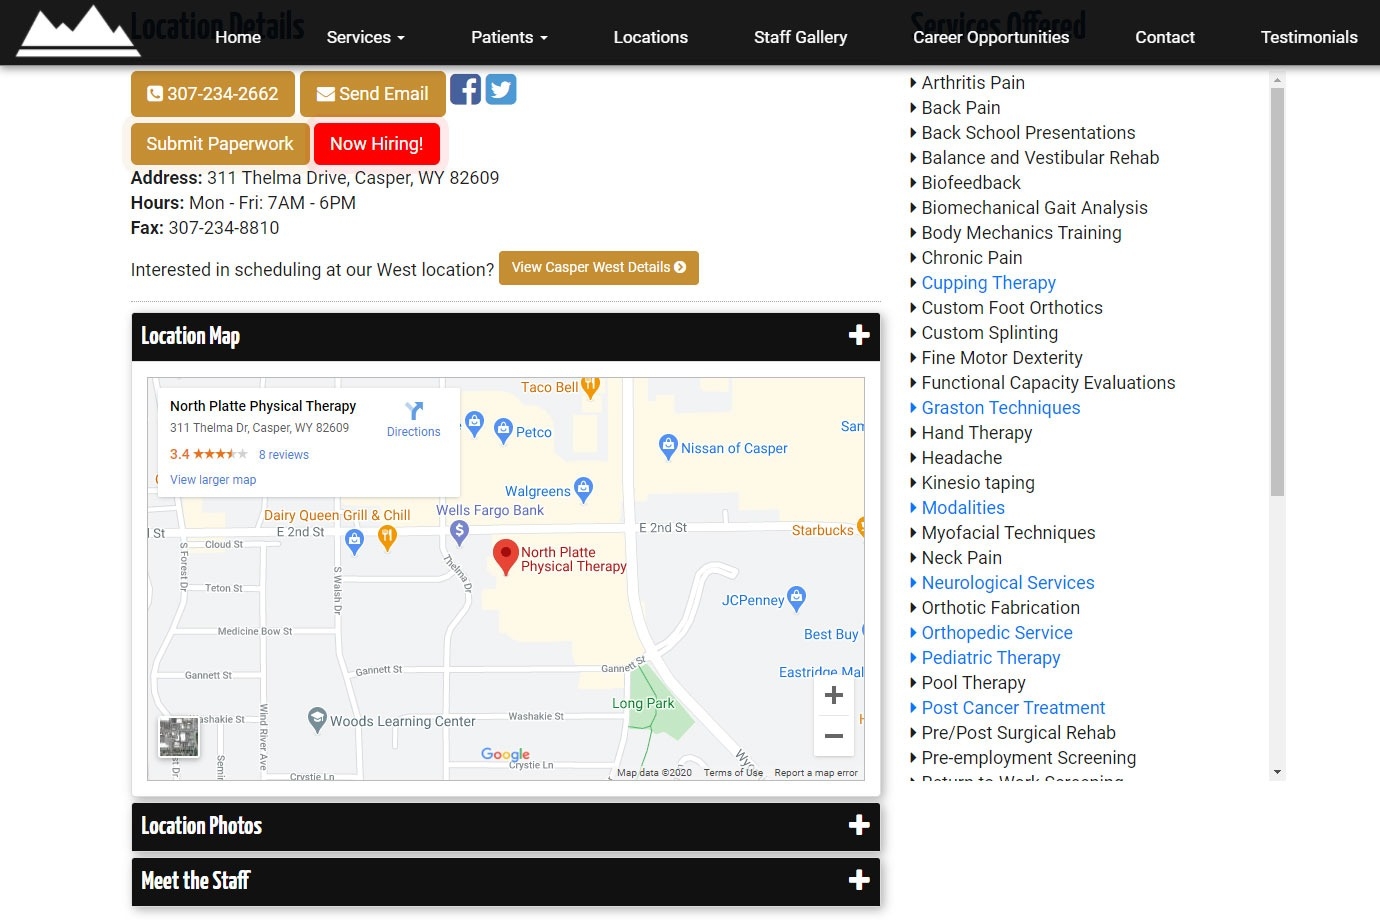The width and height of the screenshot is (1380, 920).
Task: Select the Hand Therapy list item
Action: [976, 433]
